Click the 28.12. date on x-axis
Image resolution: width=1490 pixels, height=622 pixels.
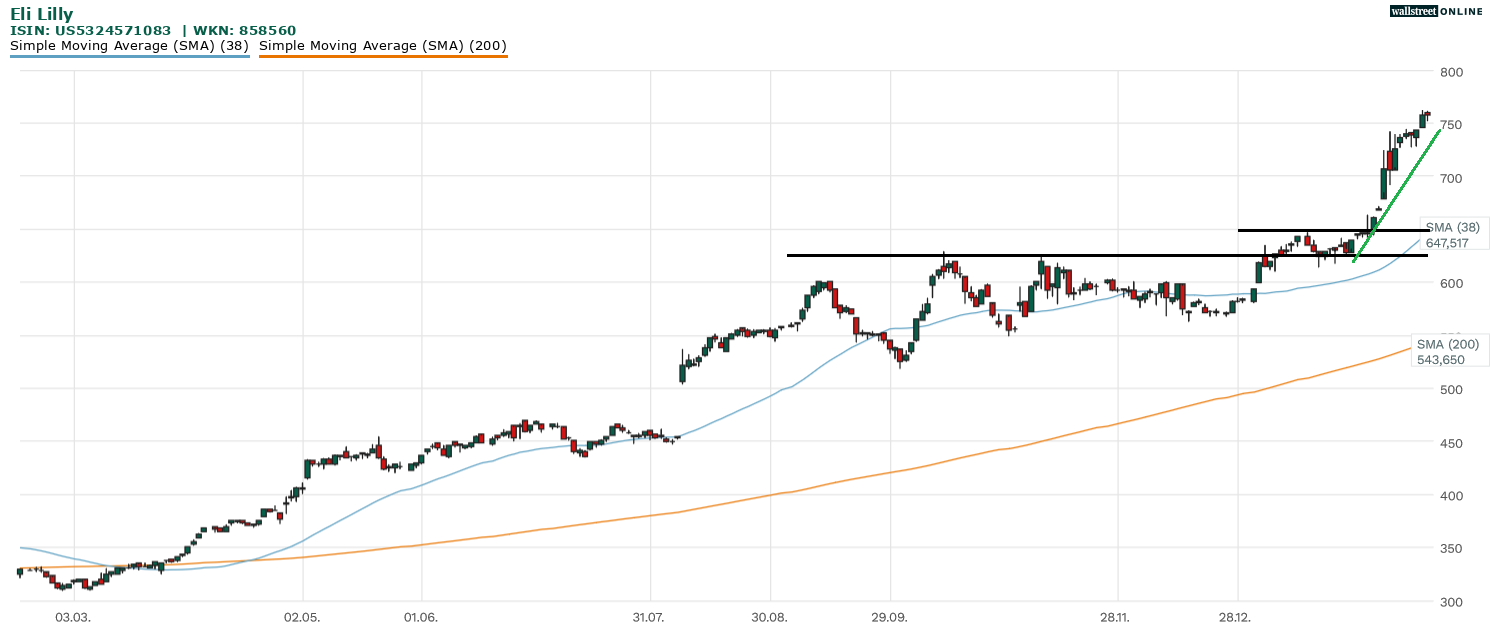pyautogui.click(x=1237, y=617)
